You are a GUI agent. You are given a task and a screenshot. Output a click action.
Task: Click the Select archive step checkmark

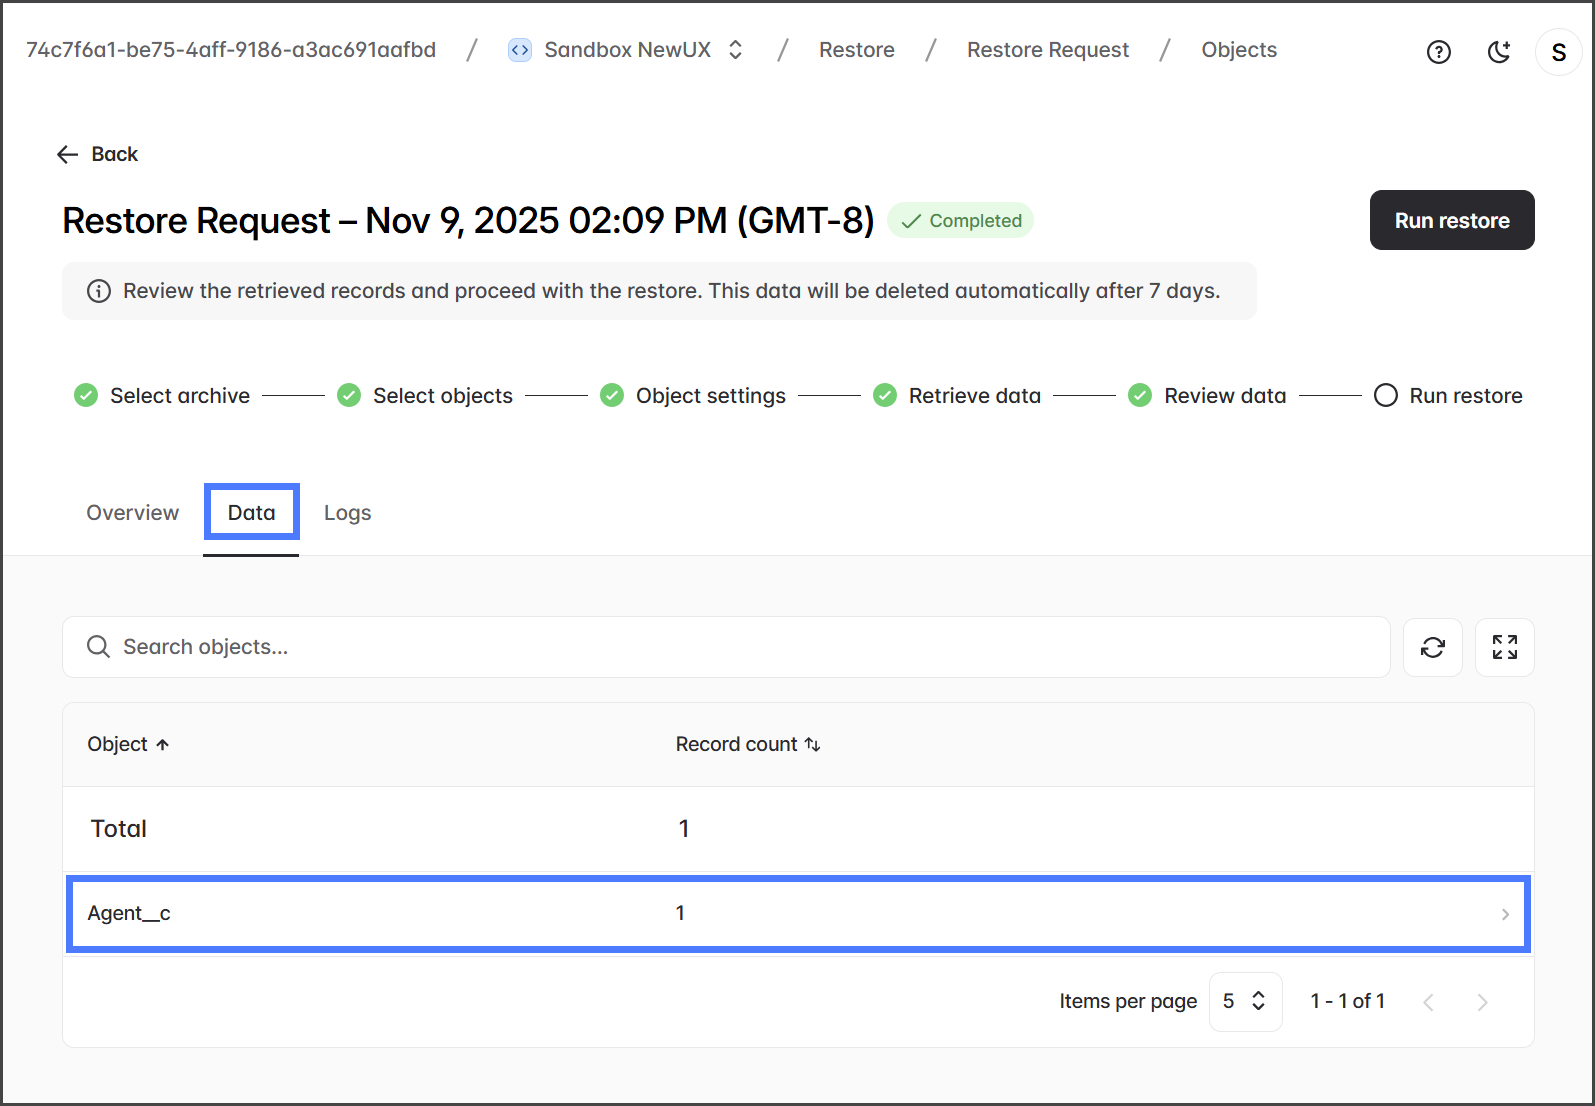click(86, 396)
